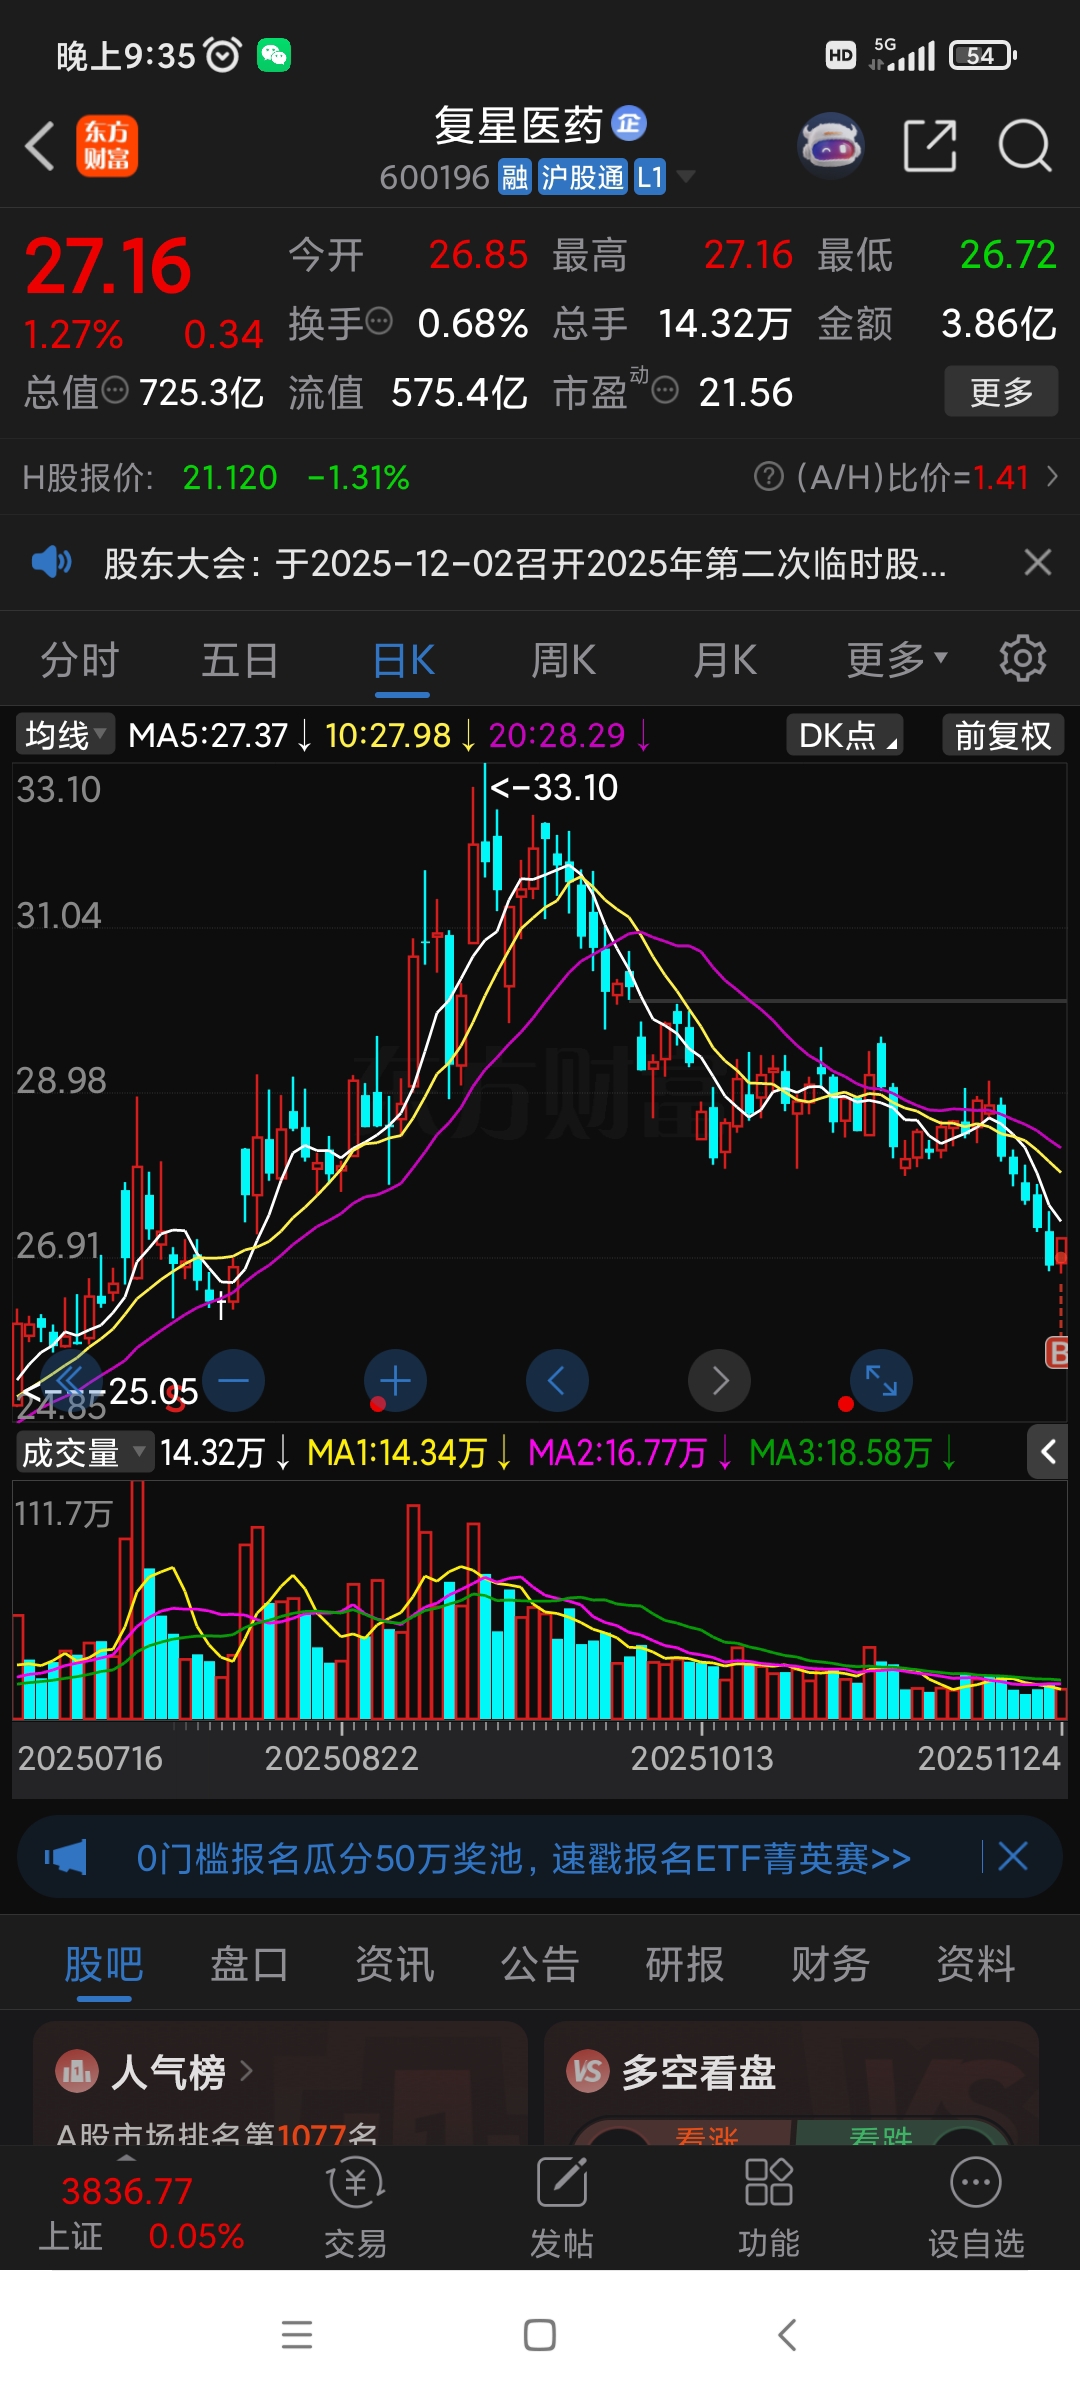Image resolution: width=1080 pixels, height=2400 pixels.
Task: Open stock search magnifier icon
Action: [1025, 146]
